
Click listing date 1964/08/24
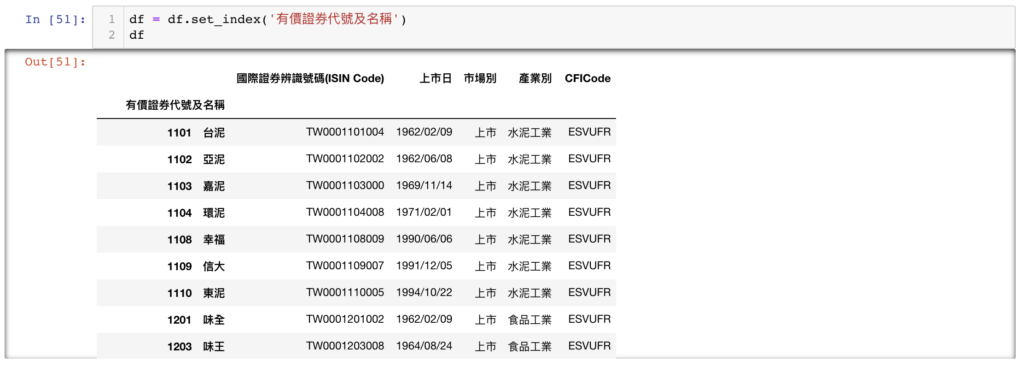tap(424, 347)
